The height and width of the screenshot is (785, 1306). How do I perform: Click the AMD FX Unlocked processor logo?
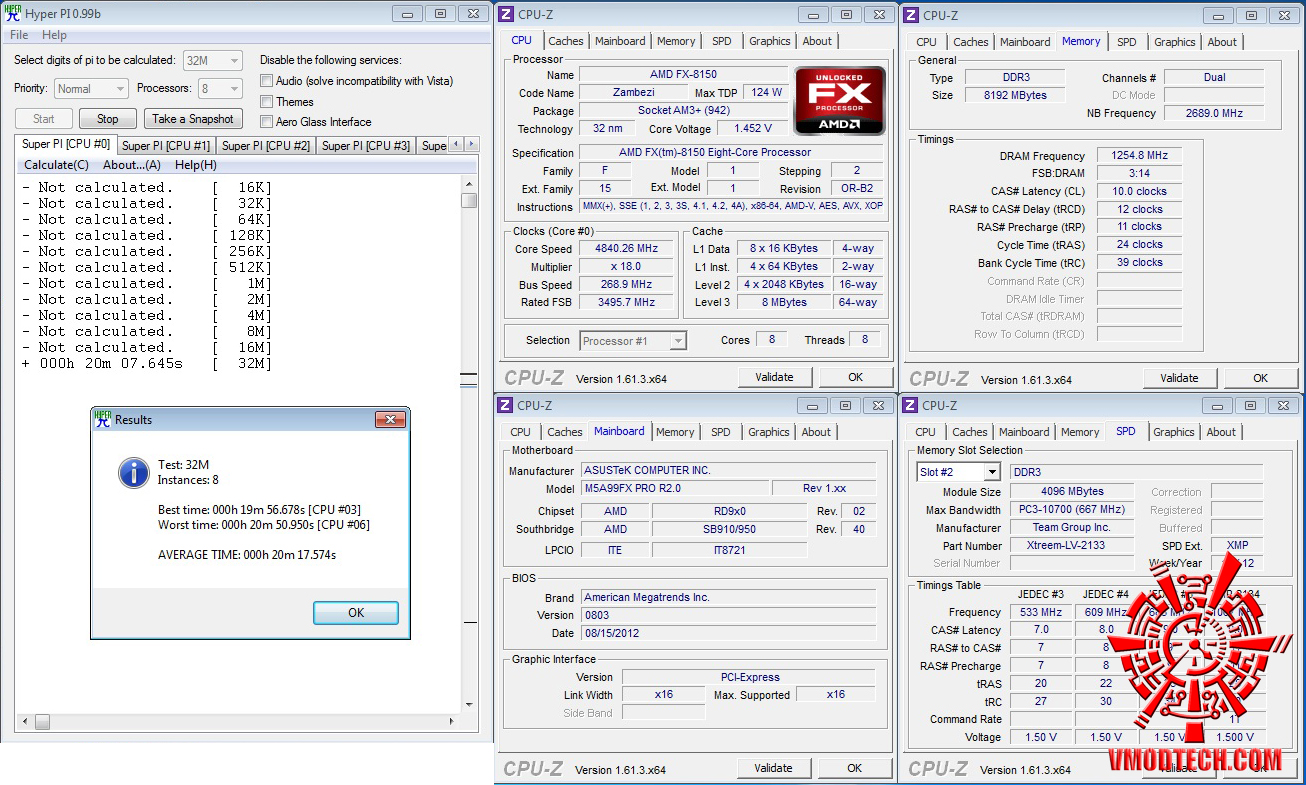point(839,101)
